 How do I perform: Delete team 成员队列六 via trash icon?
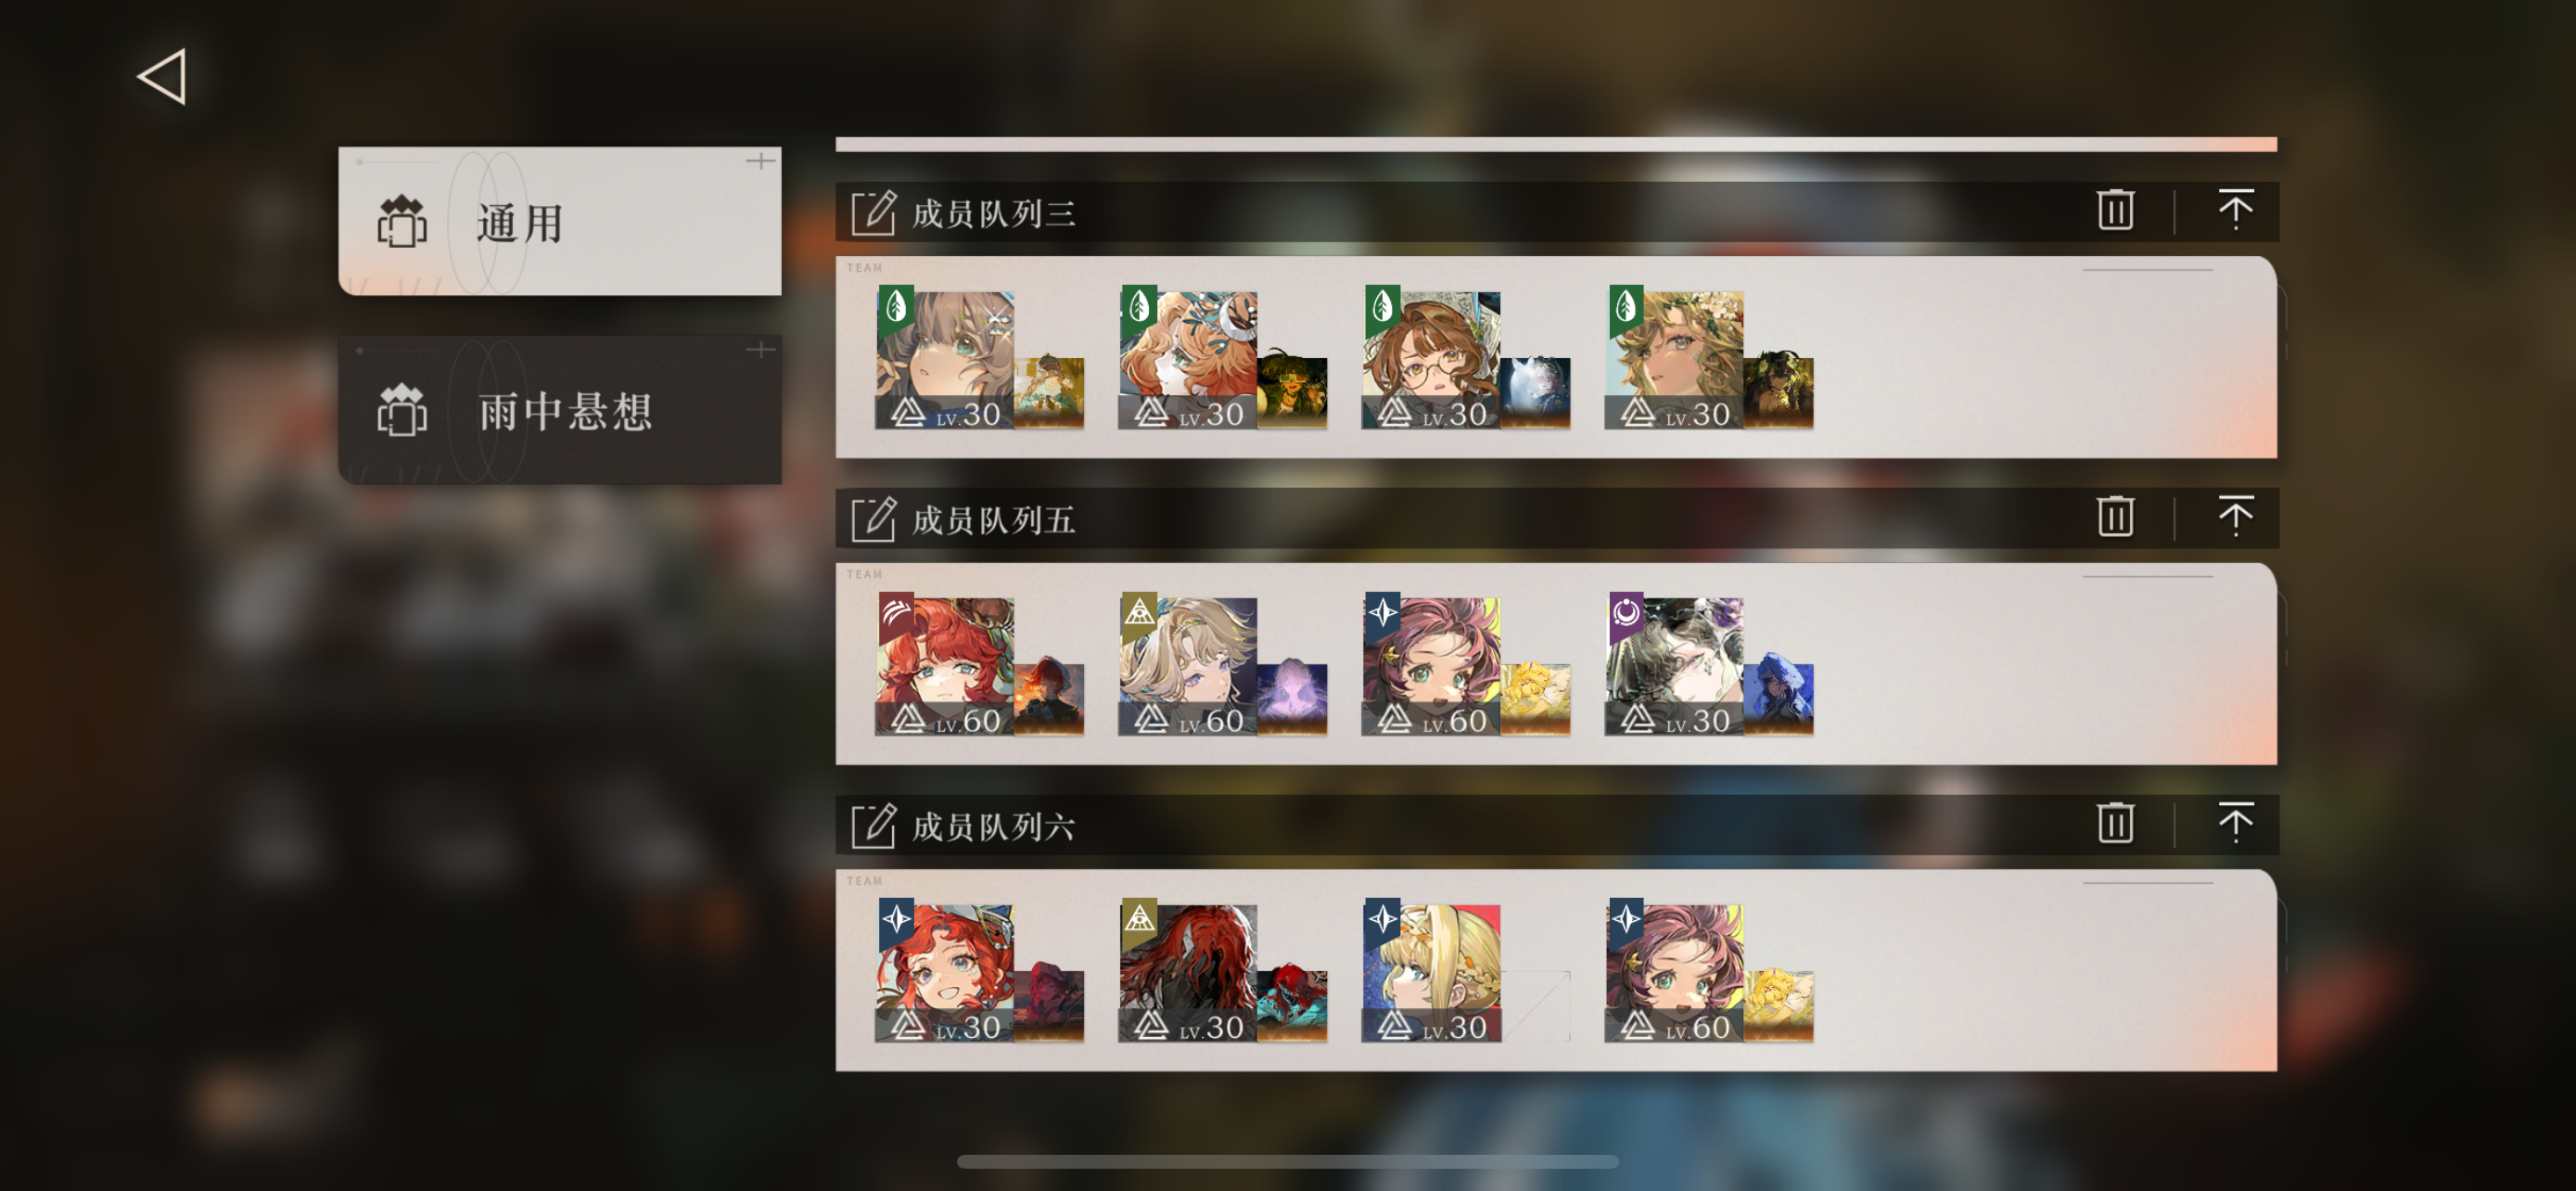pyautogui.click(x=2115, y=824)
